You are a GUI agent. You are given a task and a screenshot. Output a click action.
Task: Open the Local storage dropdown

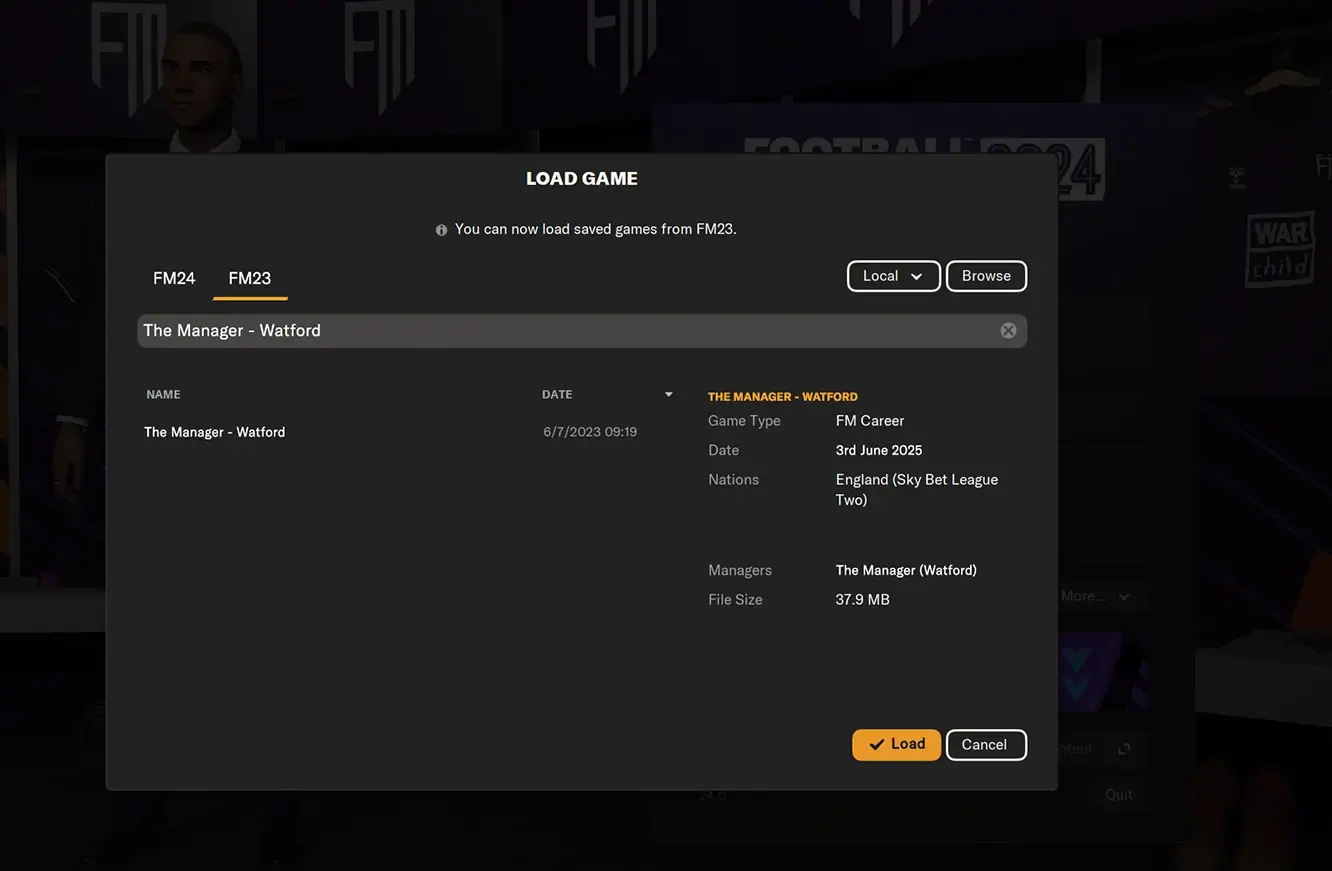(894, 276)
